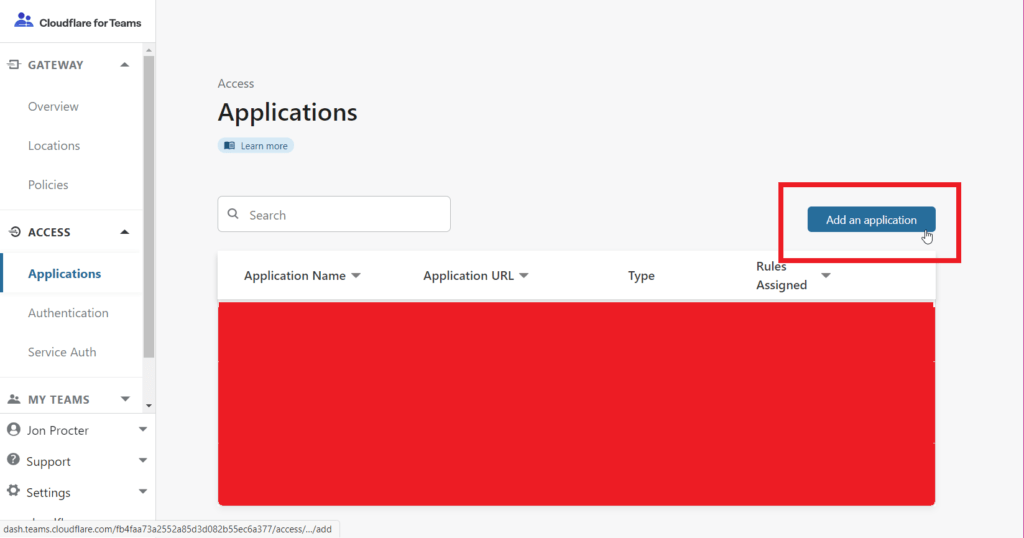Click the Application Name column header text
Viewport: 1024px width, 538px height.
pyautogui.click(x=295, y=276)
